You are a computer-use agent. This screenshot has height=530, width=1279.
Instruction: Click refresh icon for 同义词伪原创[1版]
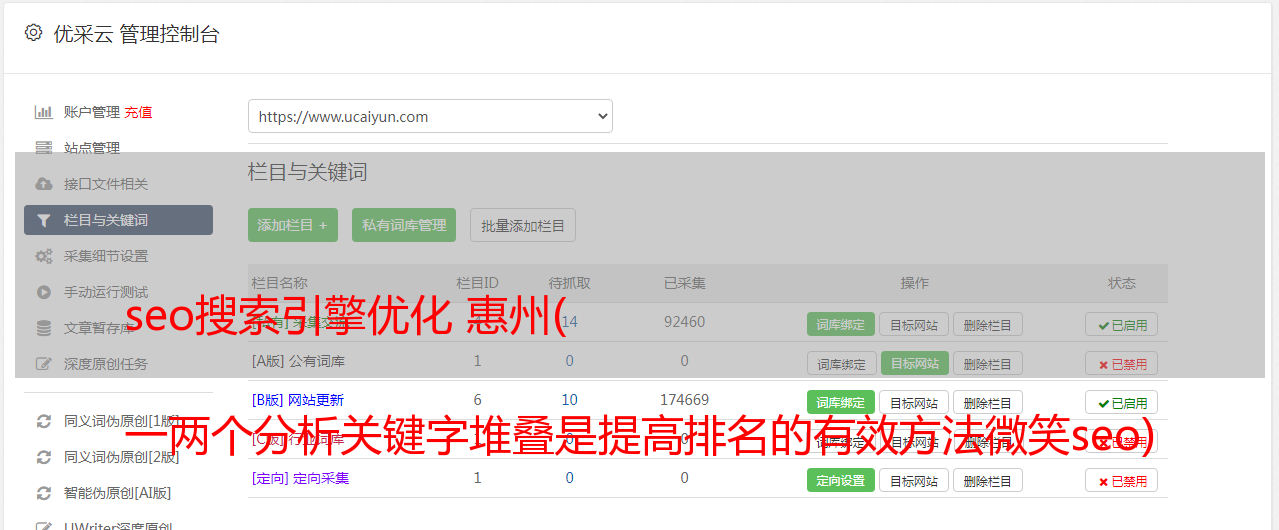tap(43, 421)
